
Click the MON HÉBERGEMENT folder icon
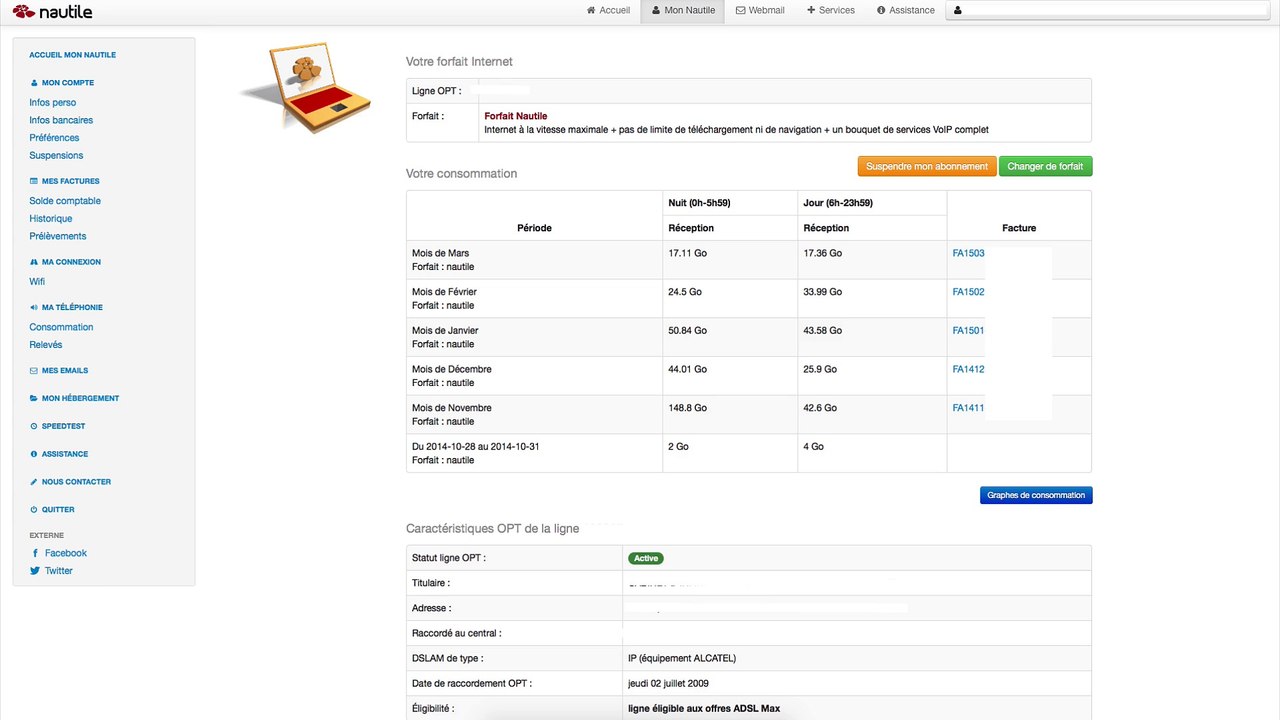coord(34,398)
